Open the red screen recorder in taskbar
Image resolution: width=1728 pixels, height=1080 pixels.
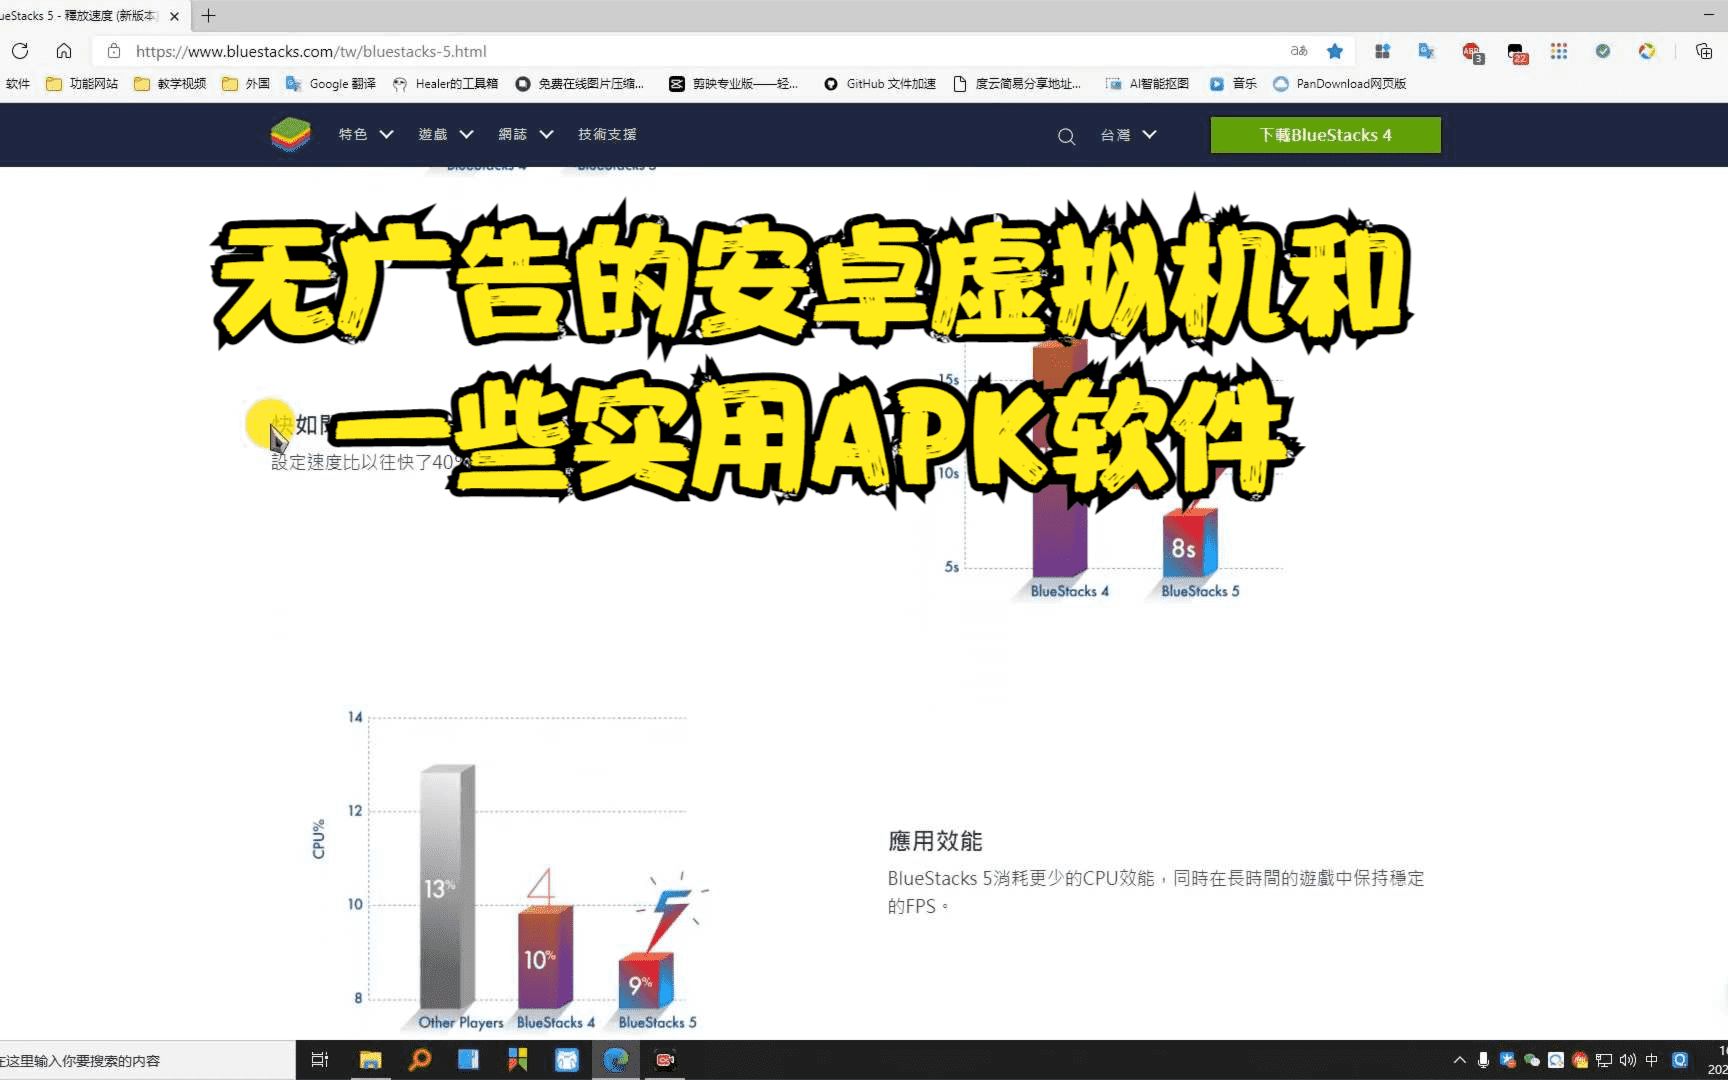[x=665, y=1060]
